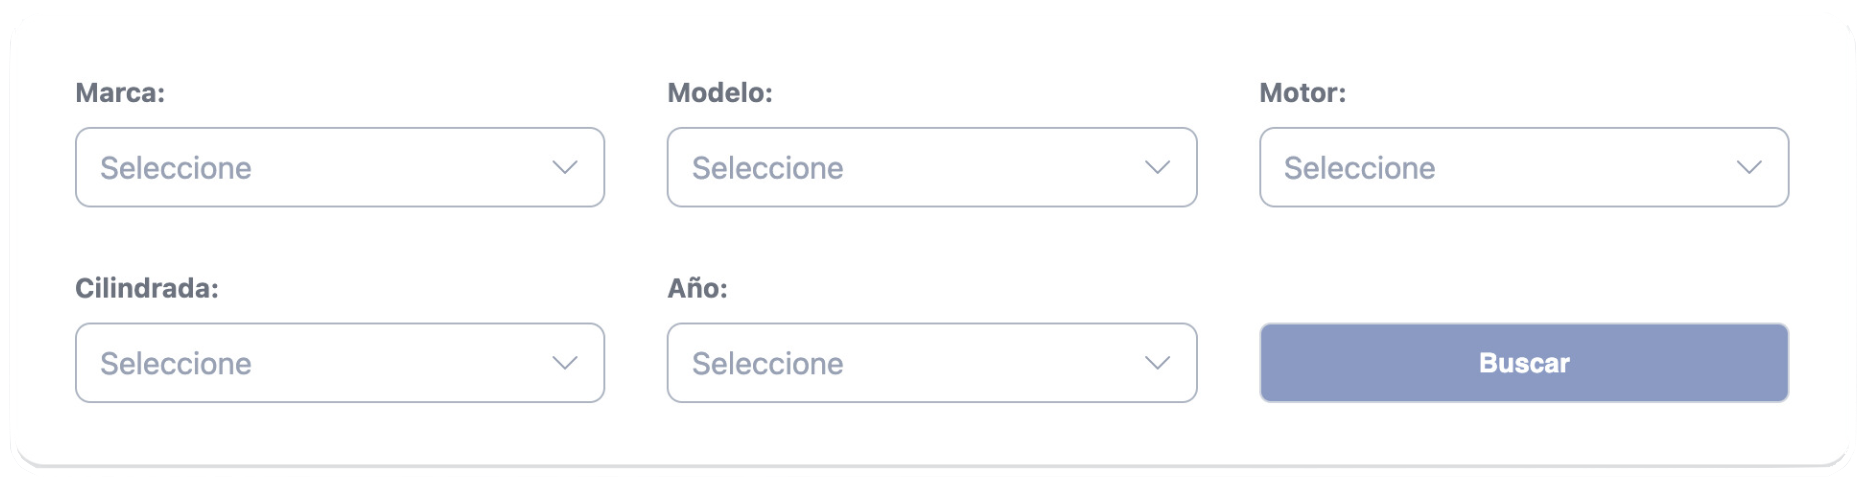Click the chevron arrow in Modelo field
This screenshot has height=478, width=1864.
pos(1157,167)
